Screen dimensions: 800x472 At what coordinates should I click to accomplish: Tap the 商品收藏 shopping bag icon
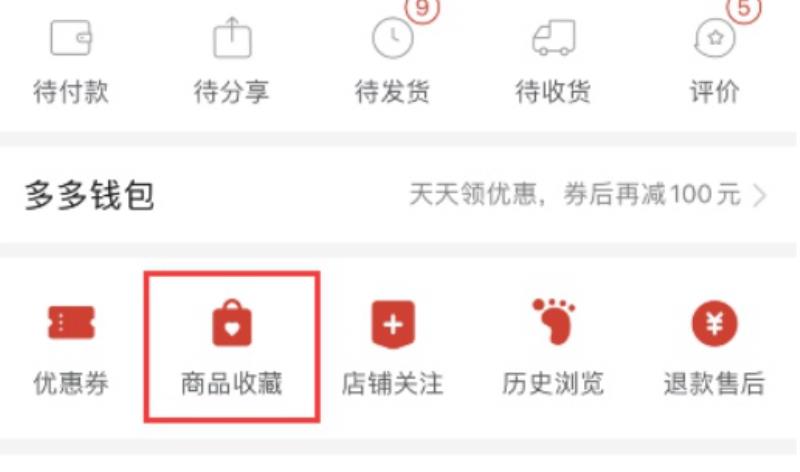(232, 322)
